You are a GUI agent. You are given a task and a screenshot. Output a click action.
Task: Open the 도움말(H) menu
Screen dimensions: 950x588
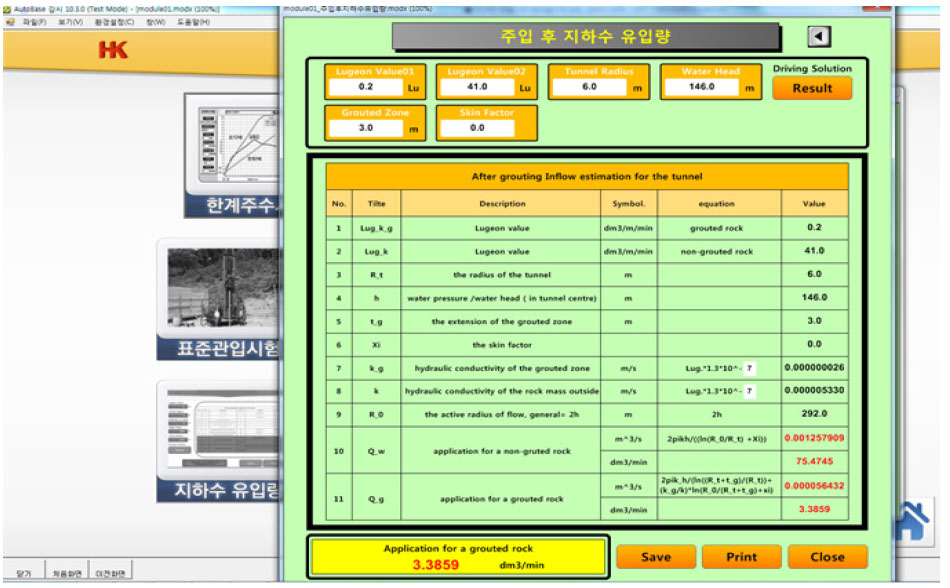[193, 22]
